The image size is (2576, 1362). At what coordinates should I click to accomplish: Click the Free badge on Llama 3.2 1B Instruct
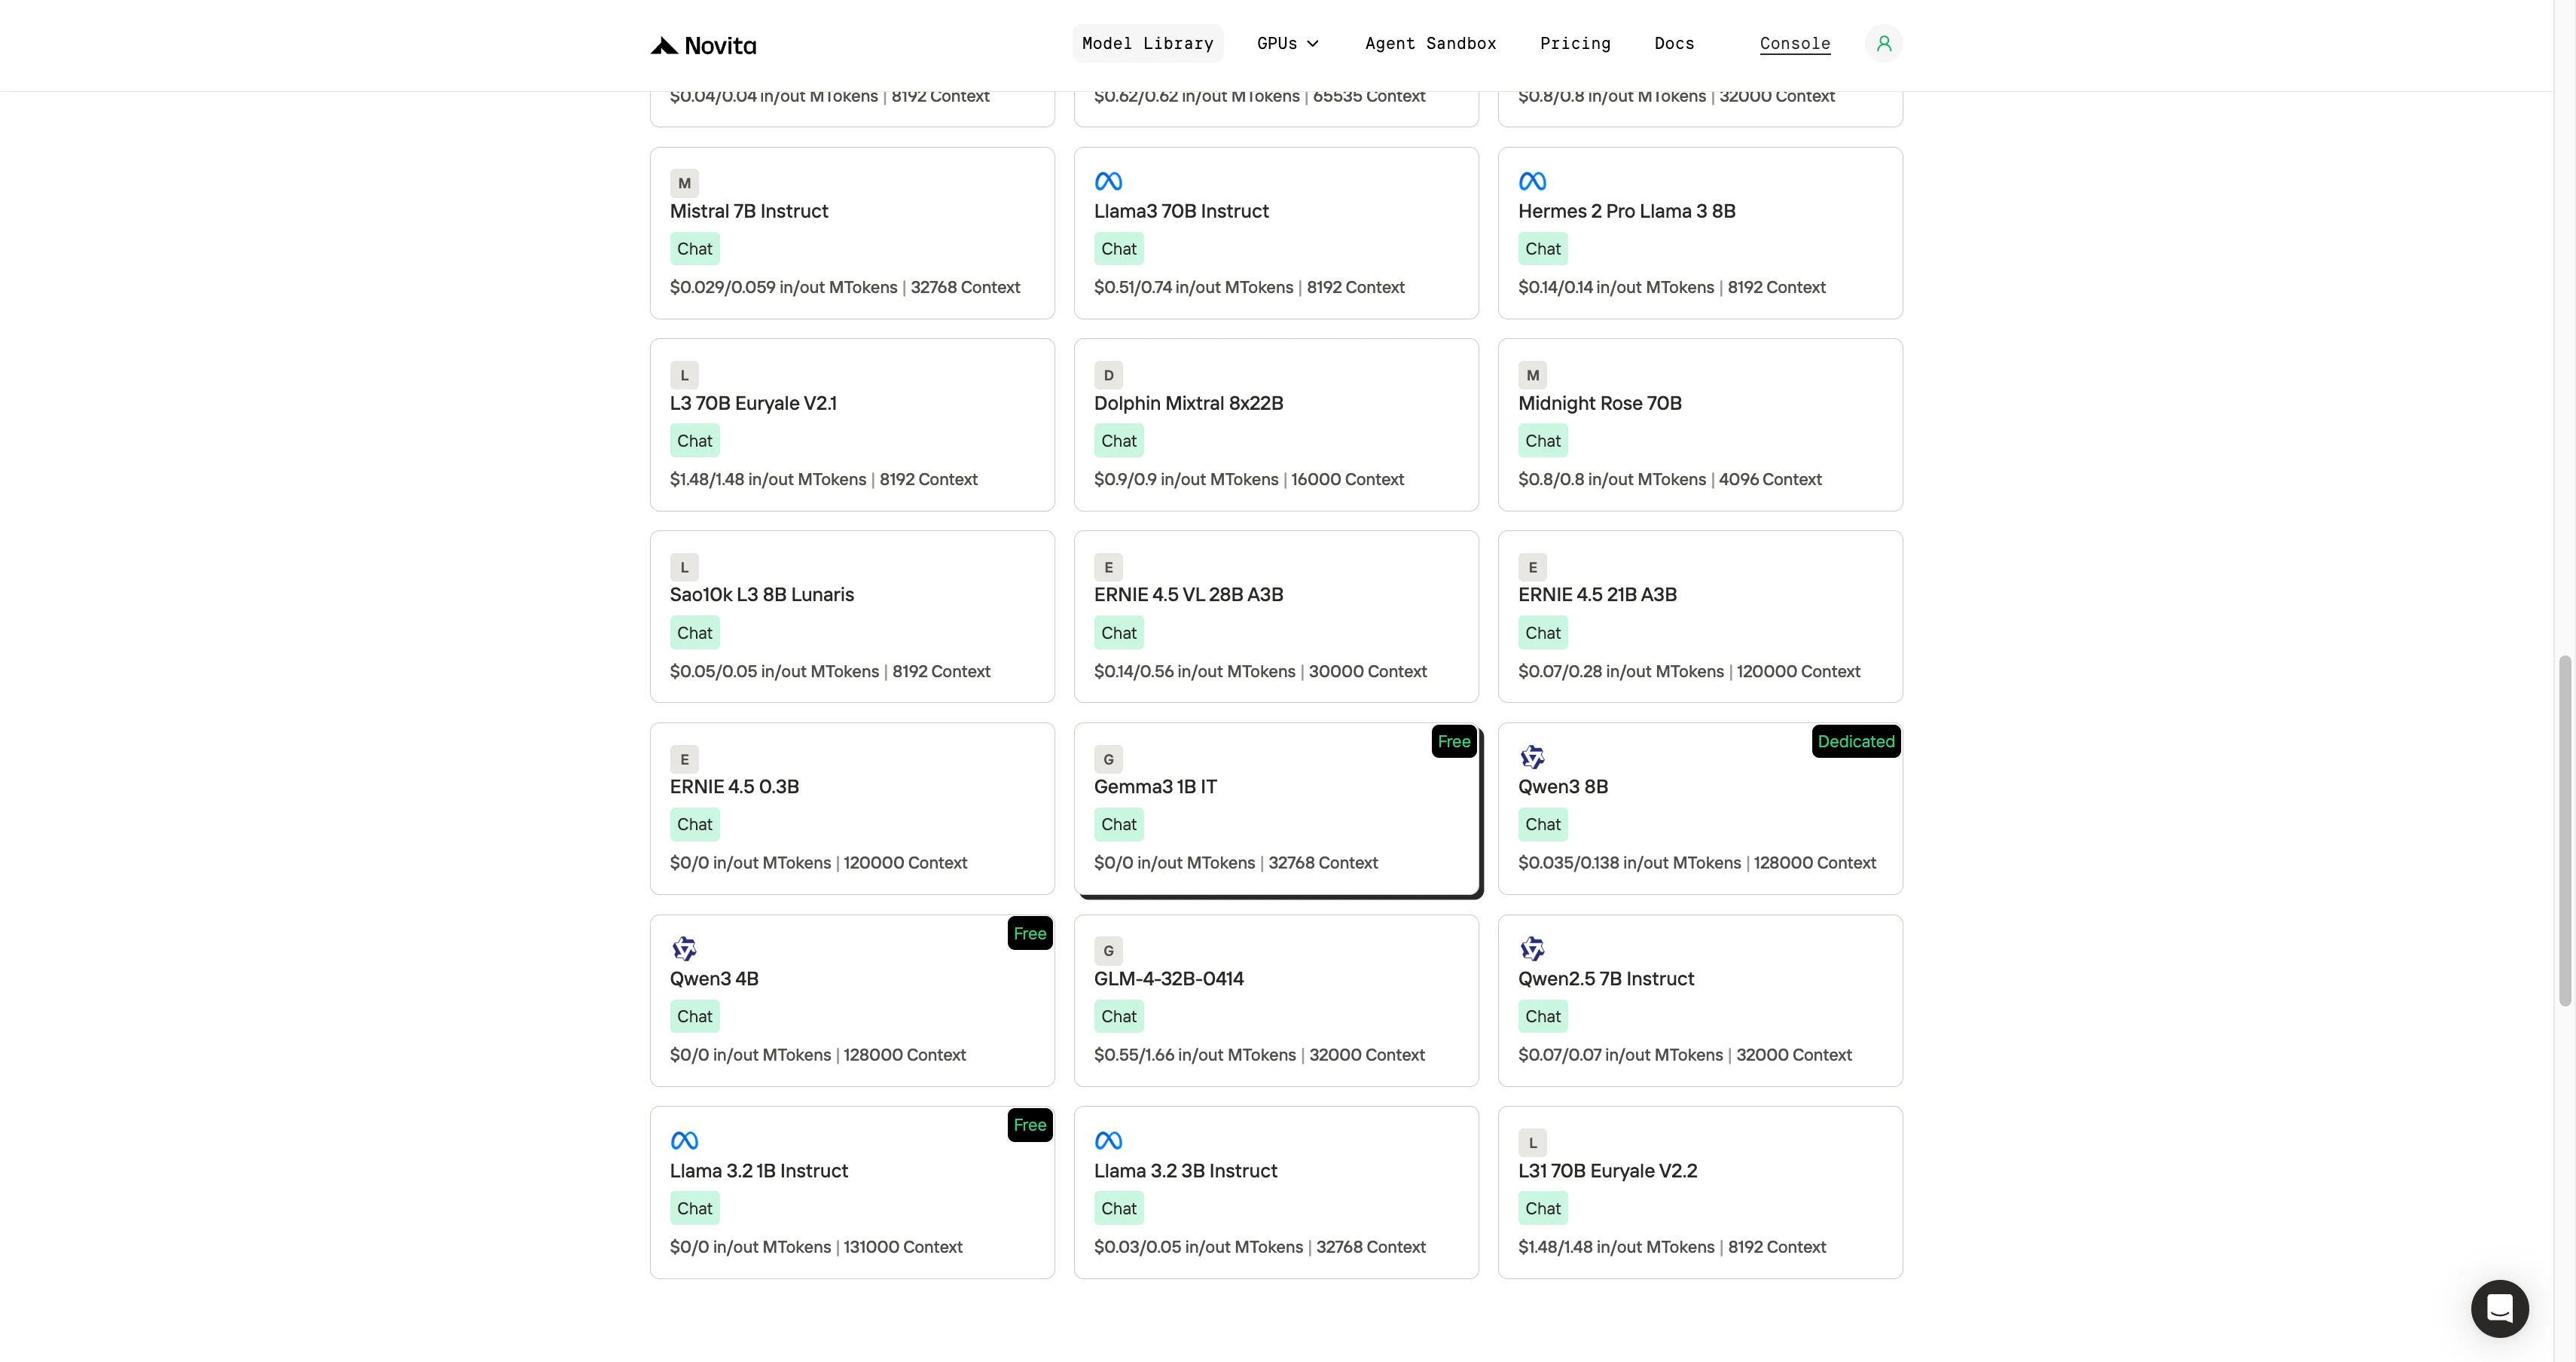tap(1029, 1125)
